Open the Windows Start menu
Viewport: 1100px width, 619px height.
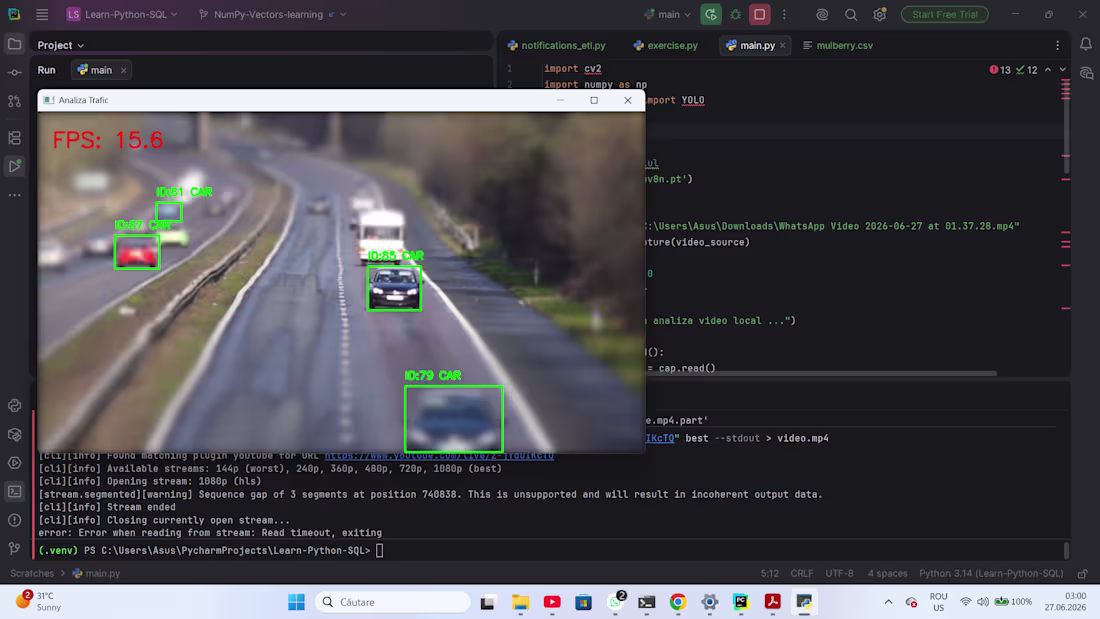(x=297, y=602)
